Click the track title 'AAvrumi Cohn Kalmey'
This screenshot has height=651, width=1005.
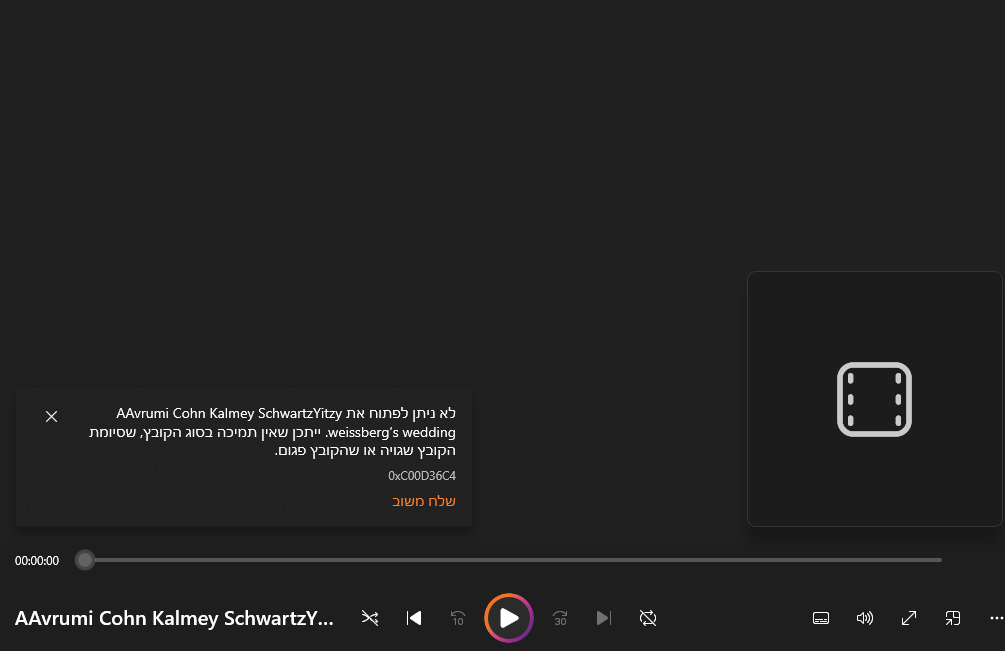[x=174, y=618]
